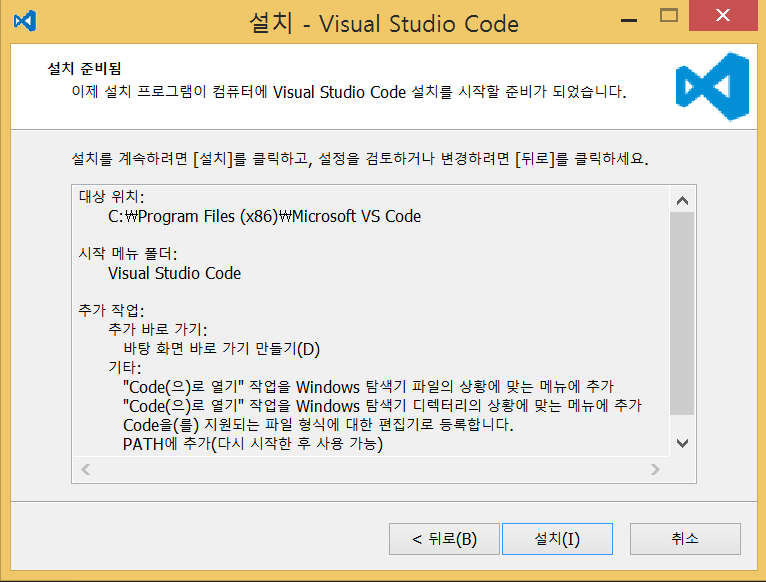Click the horizontal scroll left arrow
766x582 pixels.
[x=86, y=470]
